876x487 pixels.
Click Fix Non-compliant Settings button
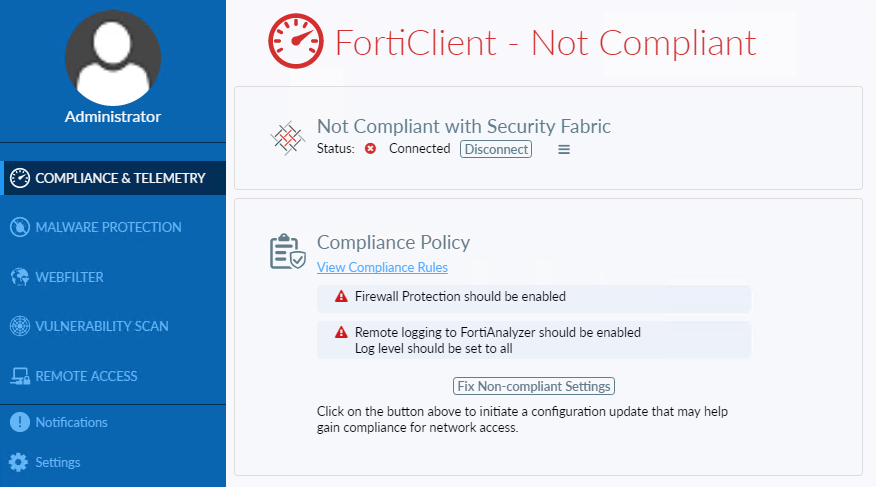(533, 386)
